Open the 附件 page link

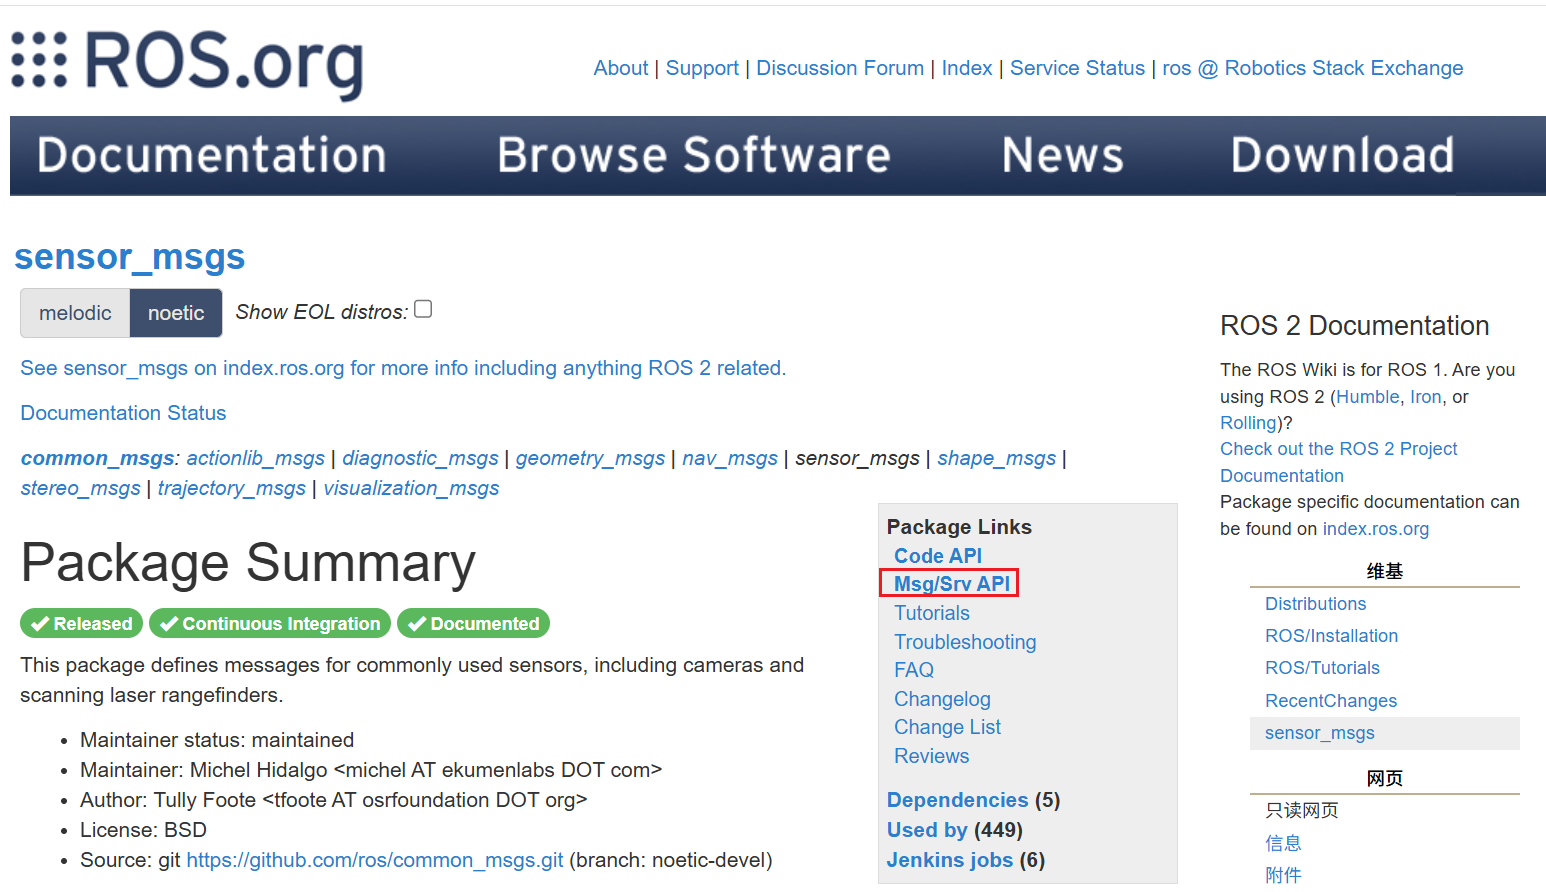pyautogui.click(x=1283, y=875)
